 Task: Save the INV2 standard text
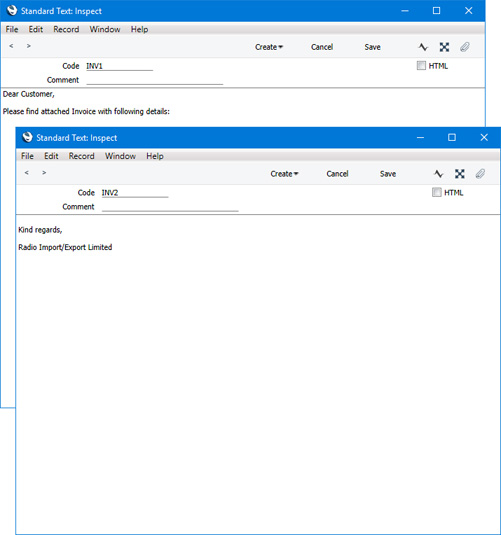(388, 174)
